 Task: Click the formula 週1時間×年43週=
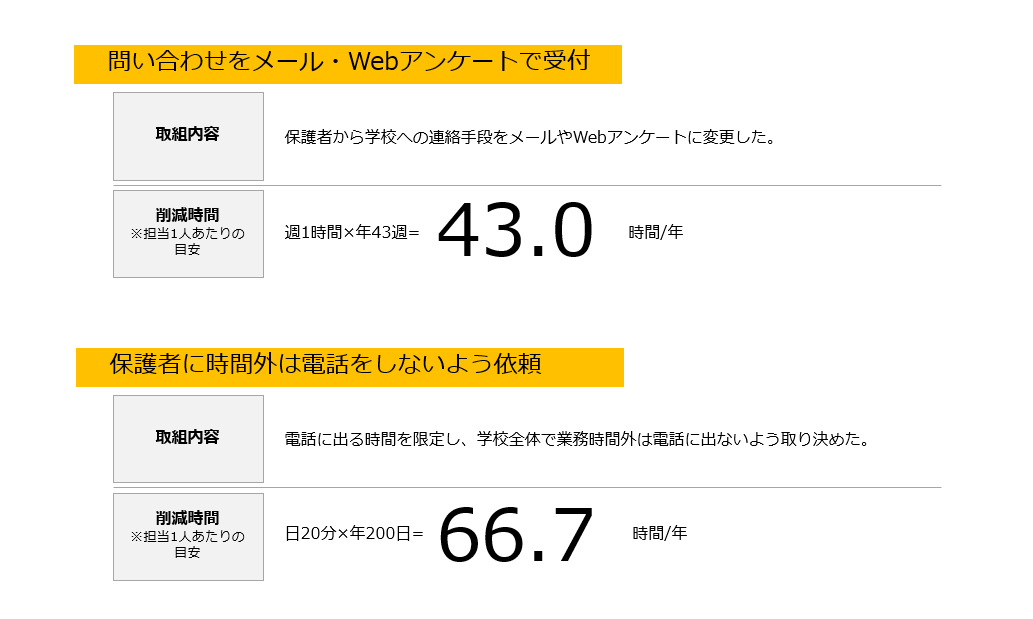352,233
